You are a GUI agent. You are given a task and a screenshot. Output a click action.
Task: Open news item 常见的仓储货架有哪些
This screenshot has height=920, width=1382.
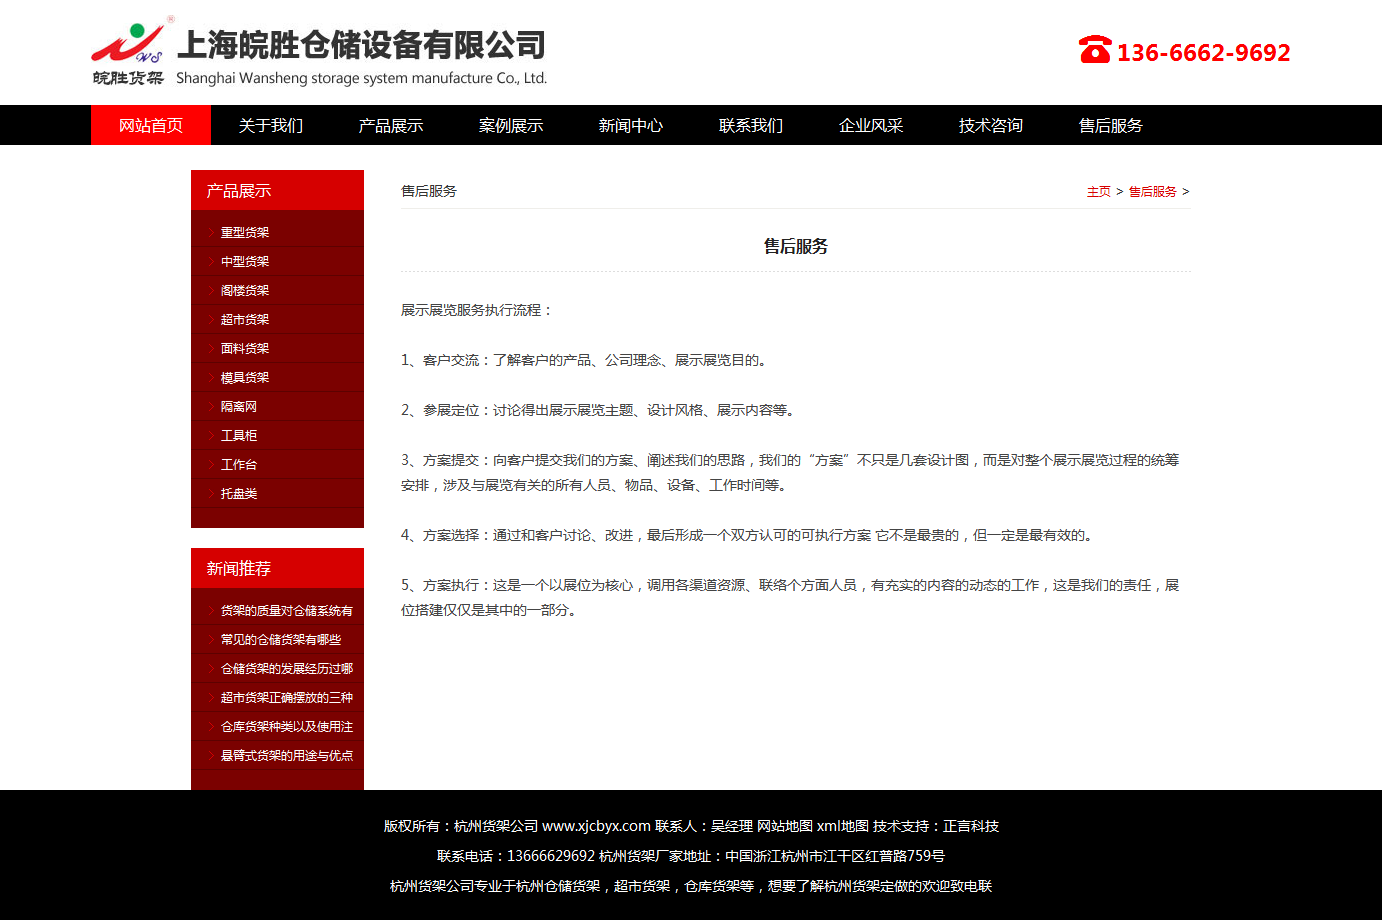[281, 639]
